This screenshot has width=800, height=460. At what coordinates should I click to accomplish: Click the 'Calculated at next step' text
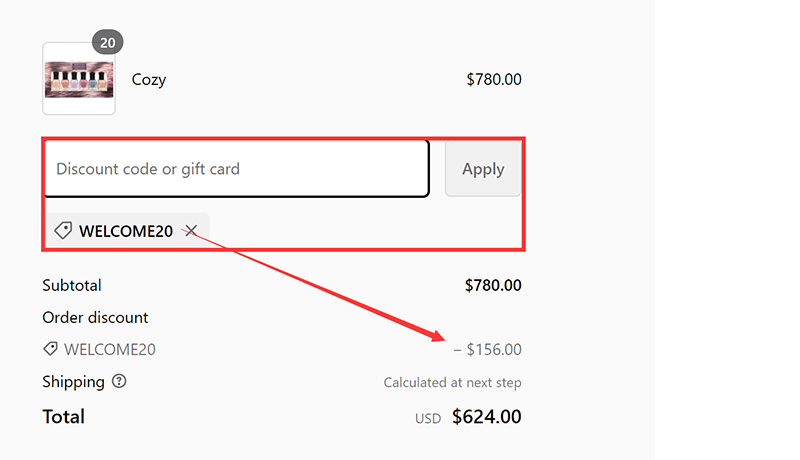(x=452, y=382)
